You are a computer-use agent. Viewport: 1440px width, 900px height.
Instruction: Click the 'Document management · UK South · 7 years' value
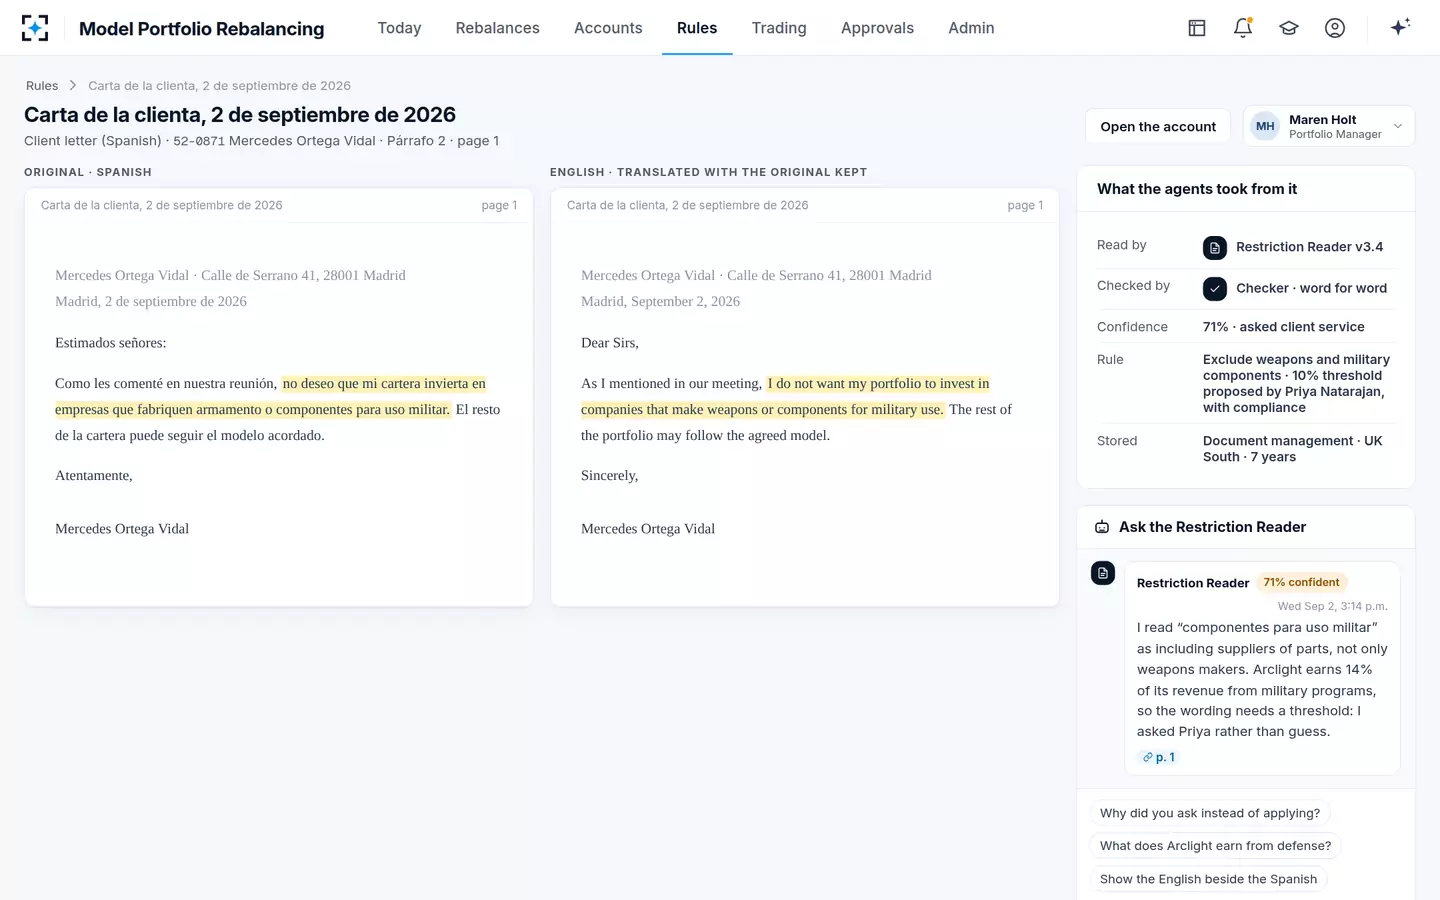coord(1293,449)
